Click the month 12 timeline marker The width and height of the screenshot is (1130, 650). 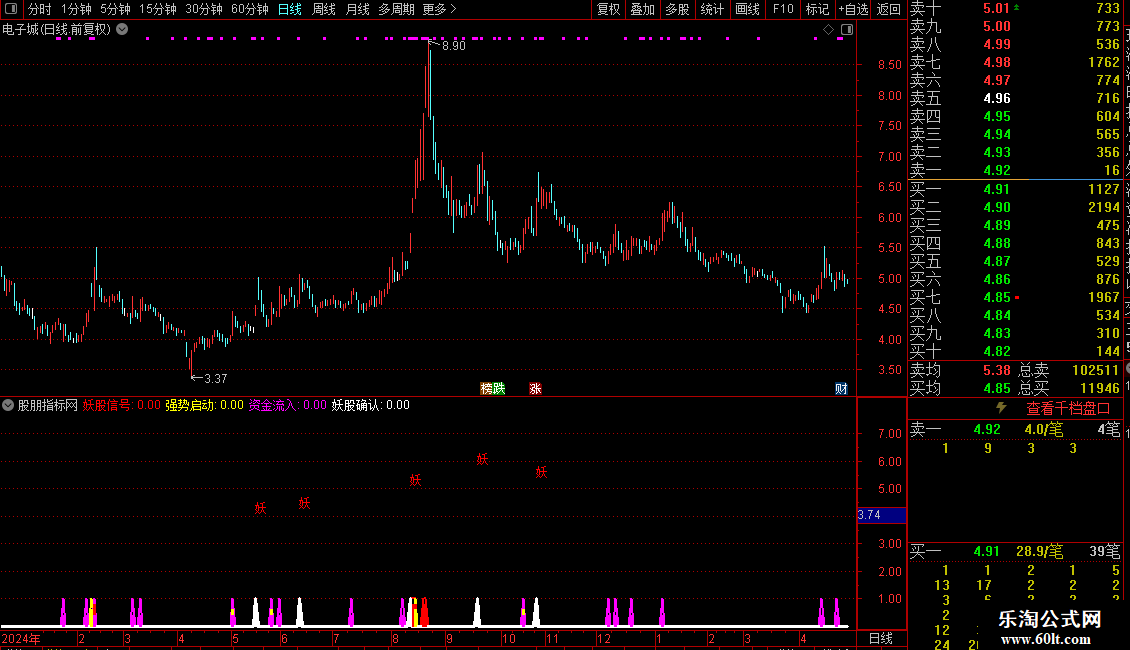604,638
